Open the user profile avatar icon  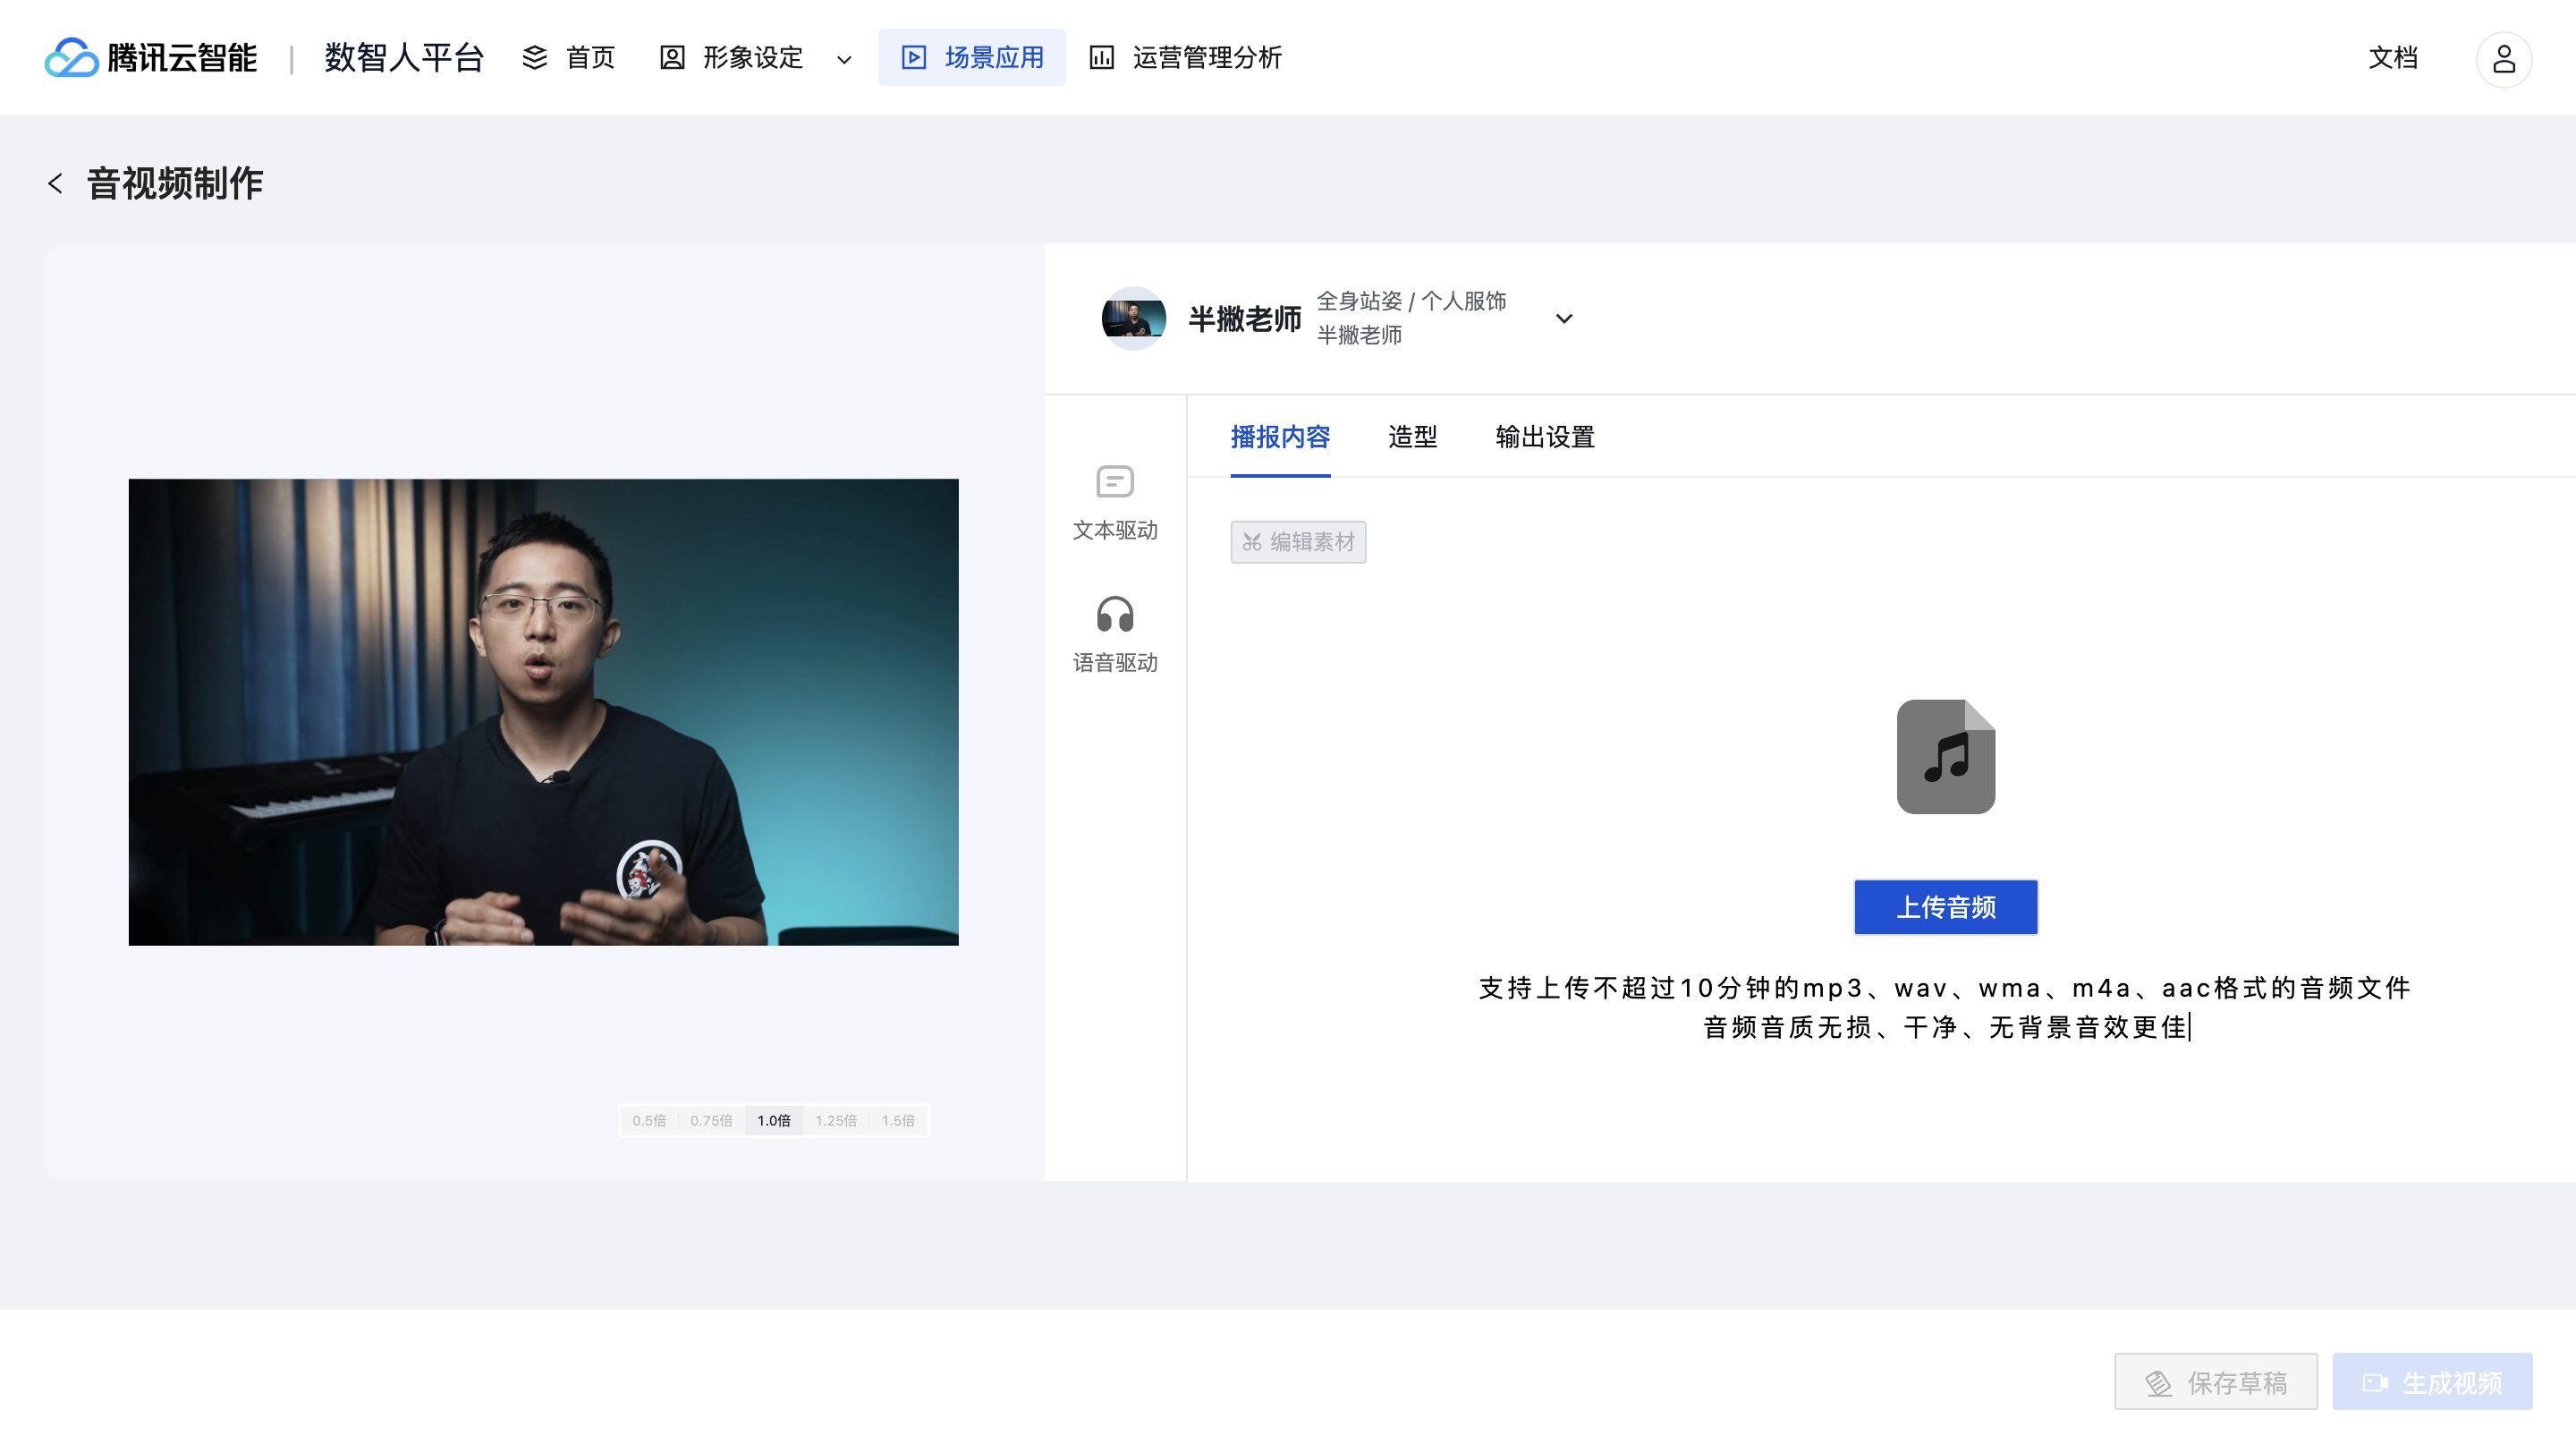2503,59
